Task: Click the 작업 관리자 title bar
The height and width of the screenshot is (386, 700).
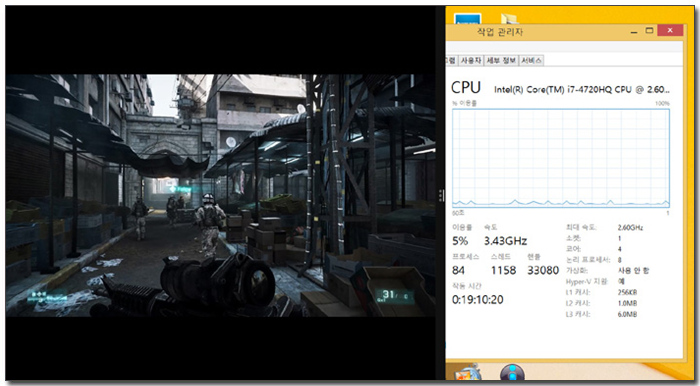Action: (x=537, y=31)
